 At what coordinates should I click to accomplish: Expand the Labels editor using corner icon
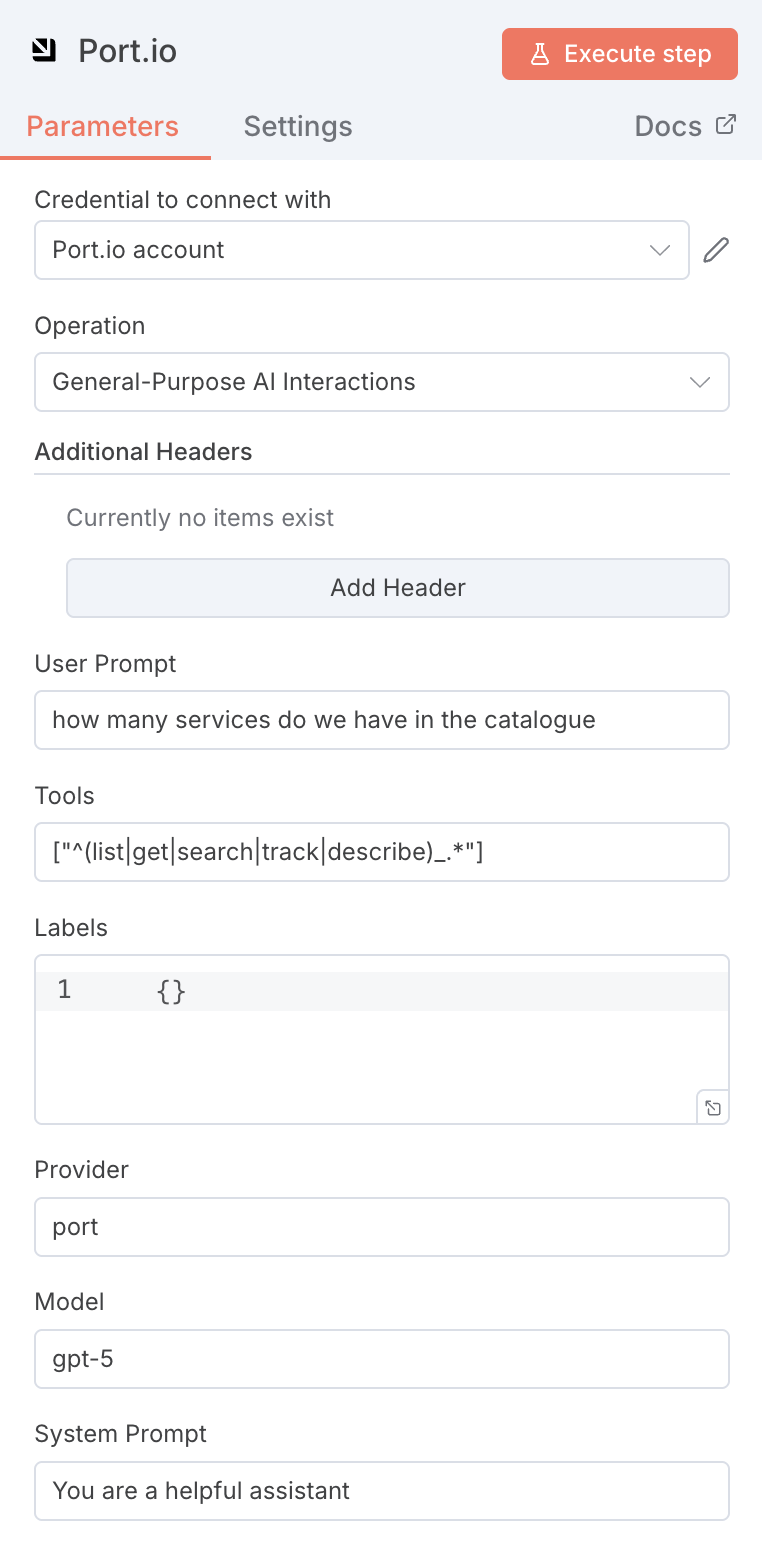(x=713, y=1108)
